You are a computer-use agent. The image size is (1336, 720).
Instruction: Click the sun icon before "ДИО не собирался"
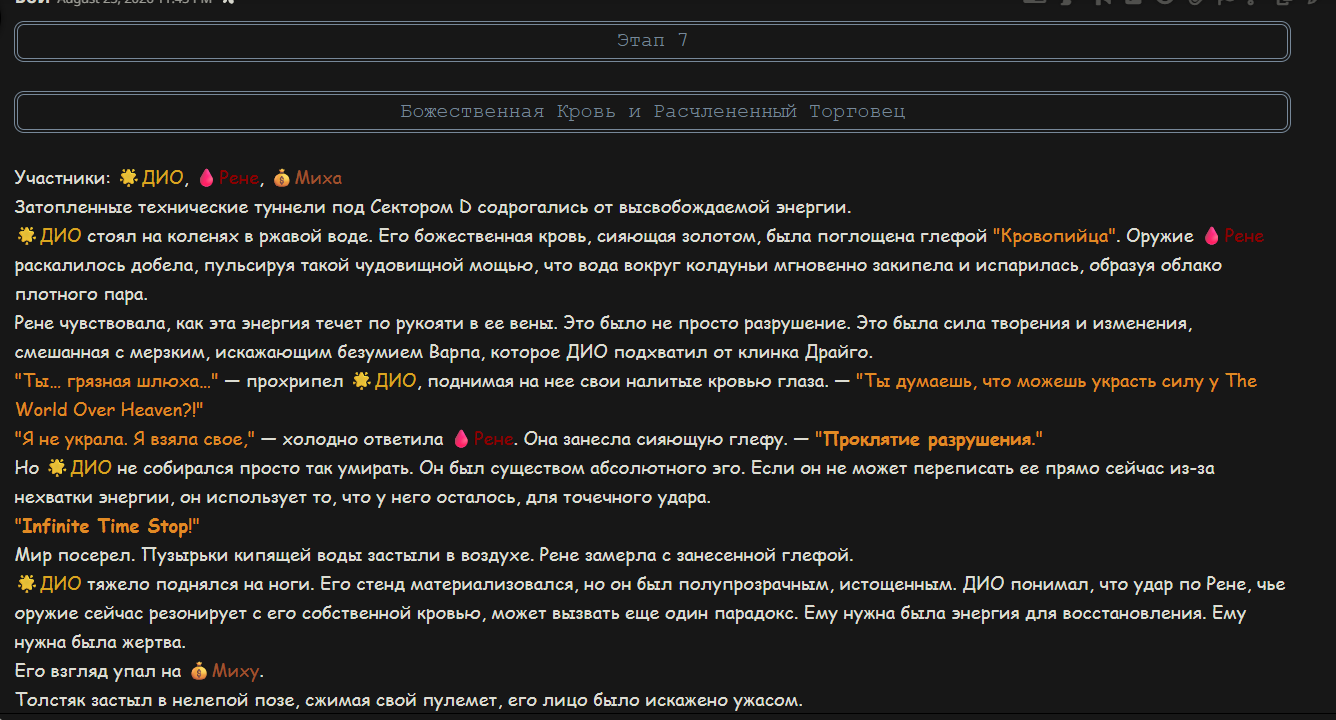pyautogui.click(x=57, y=469)
